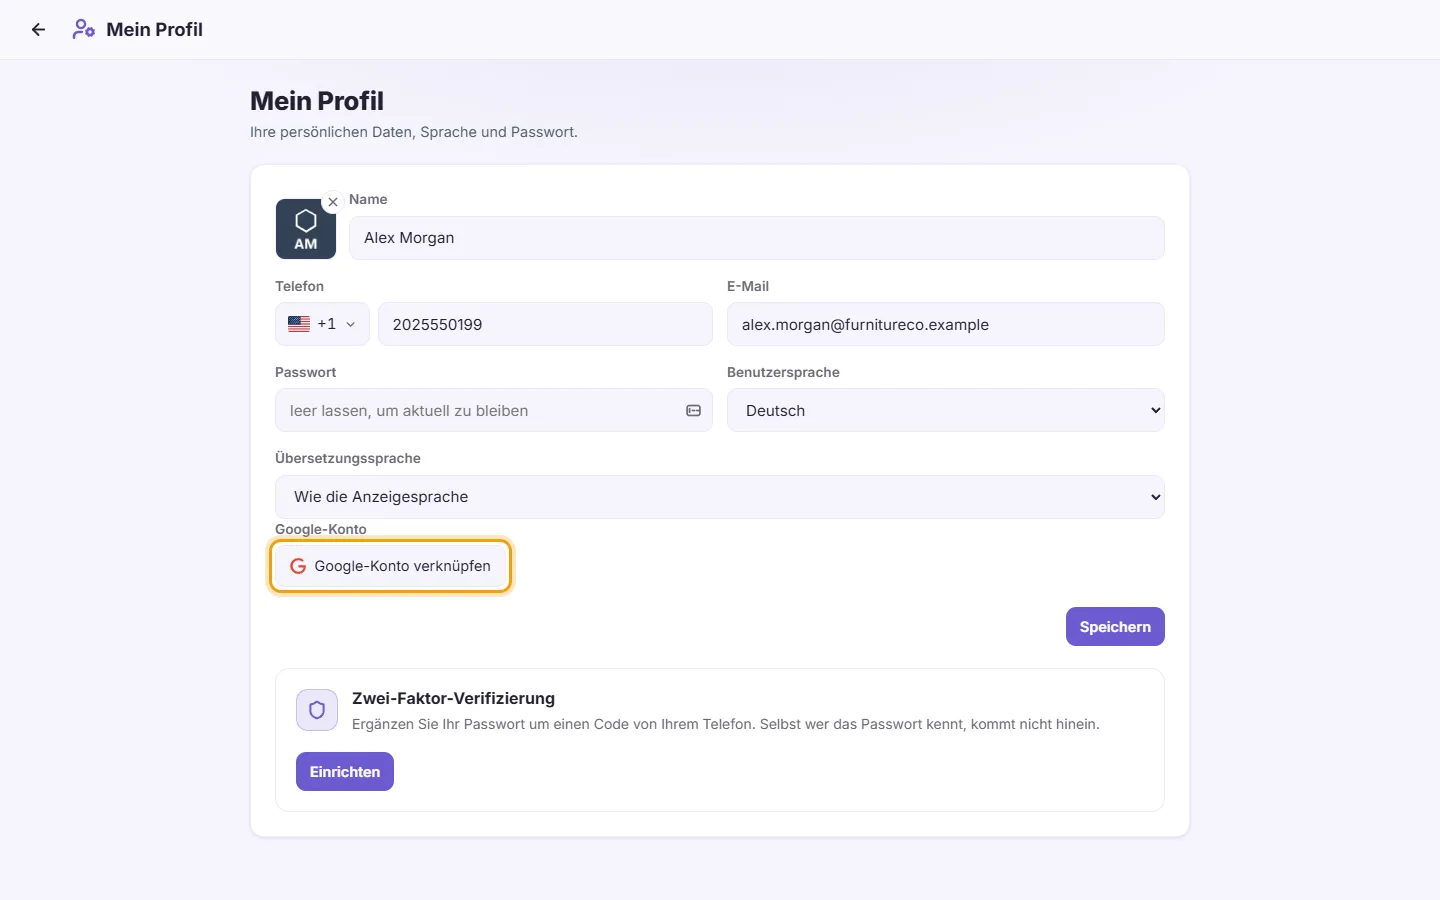Click the Mein Profil title in top bar
The height and width of the screenshot is (900, 1440).
click(x=155, y=30)
